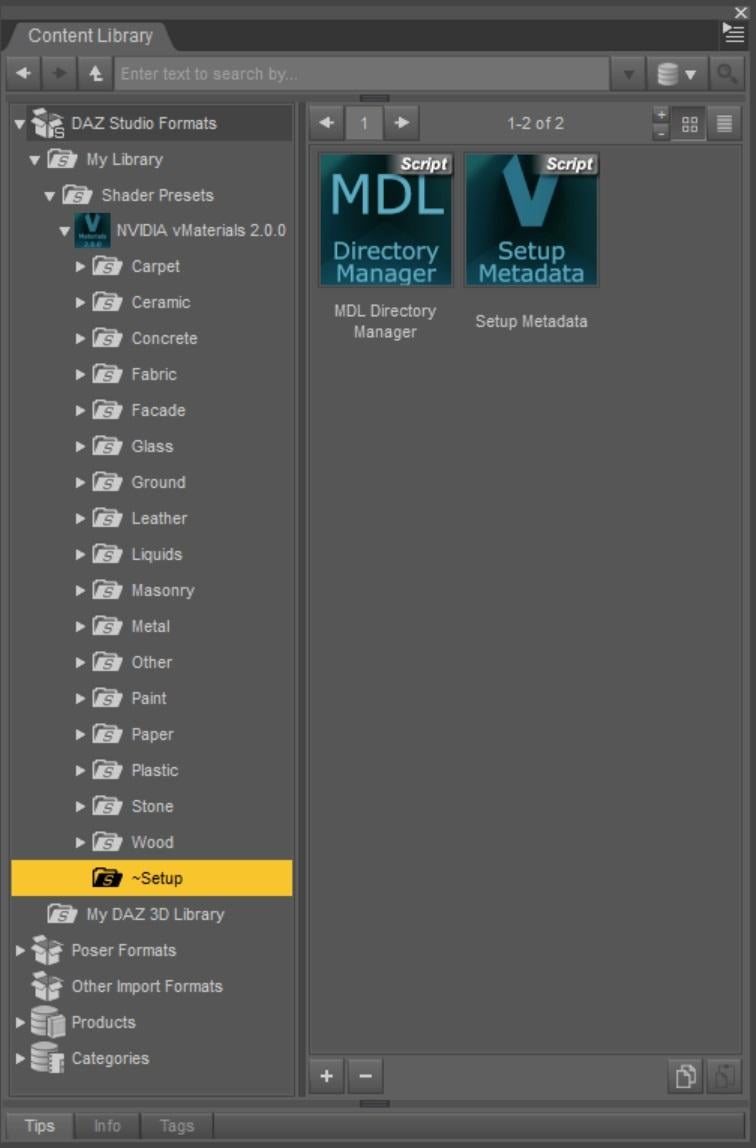Screen dimensions: 756x1148
Task: Open the Content Library pane options menu
Action: coord(733,34)
